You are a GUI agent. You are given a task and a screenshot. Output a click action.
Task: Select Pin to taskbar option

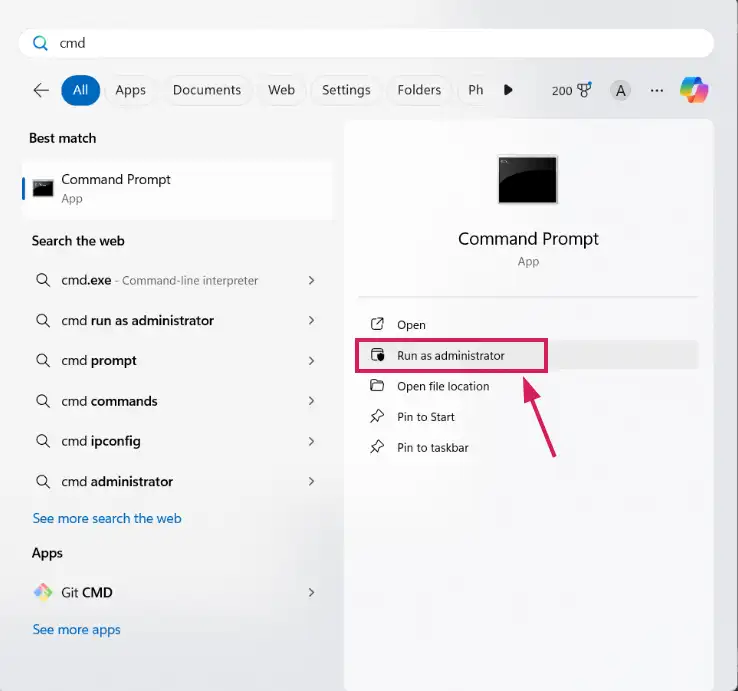(x=432, y=447)
